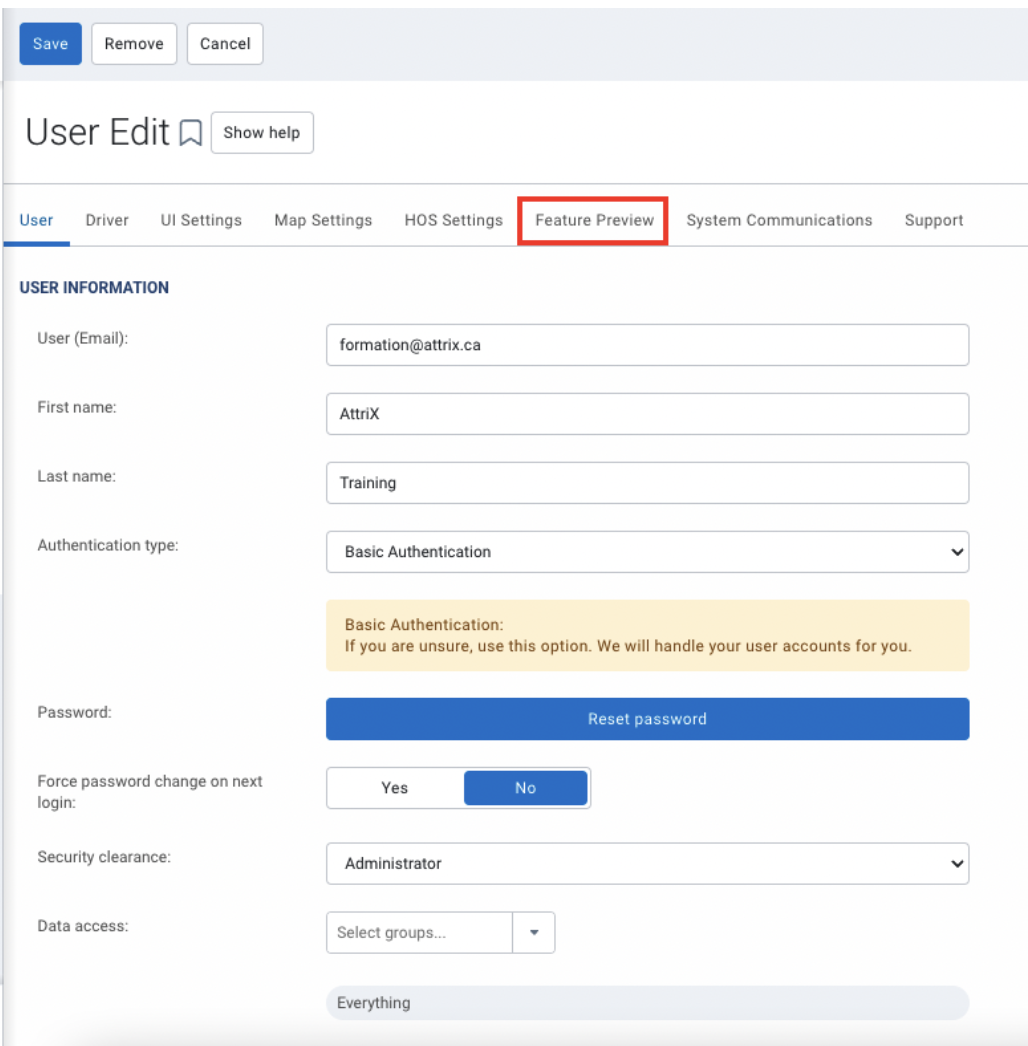
Task: Select Yes for force password change
Action: pyautogui.click(x=395, y=788)
